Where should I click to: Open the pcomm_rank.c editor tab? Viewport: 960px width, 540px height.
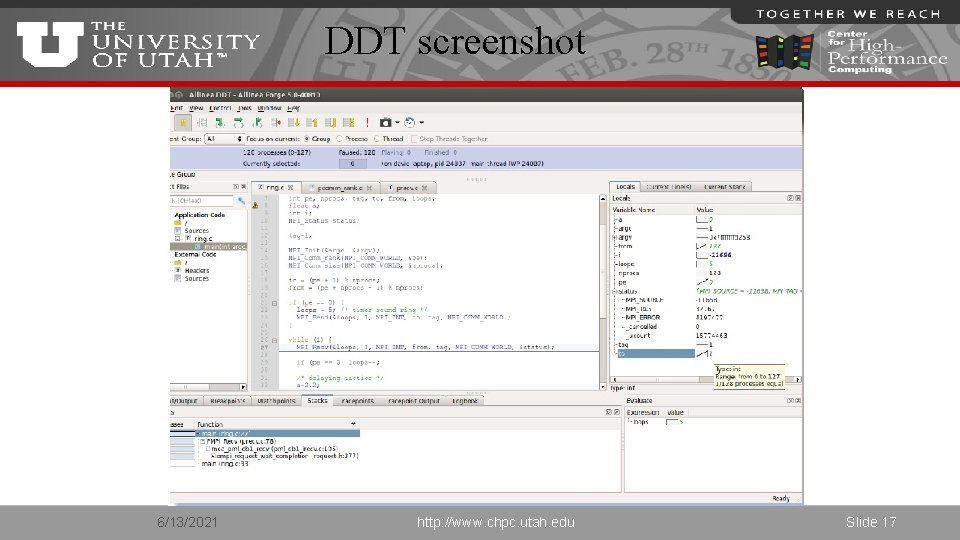340,188
